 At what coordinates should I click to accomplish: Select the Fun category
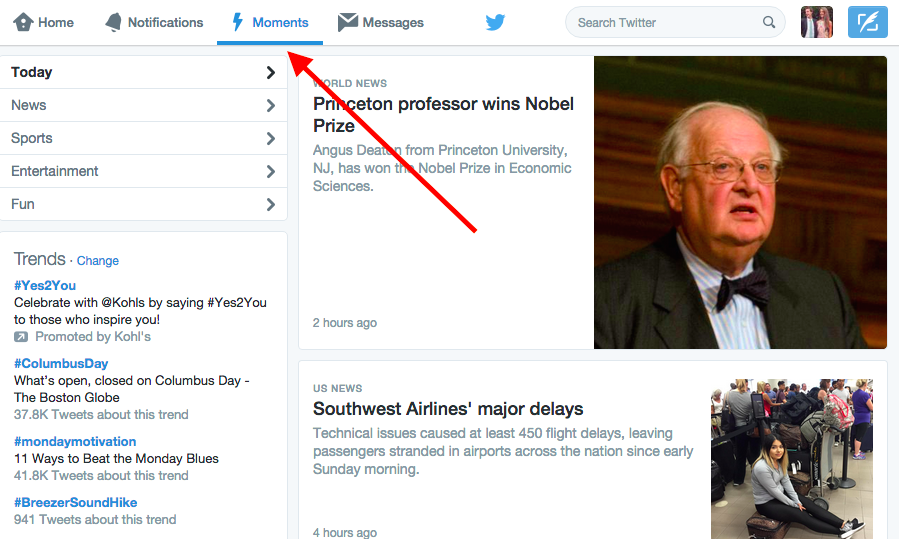(x=143, y=204)
